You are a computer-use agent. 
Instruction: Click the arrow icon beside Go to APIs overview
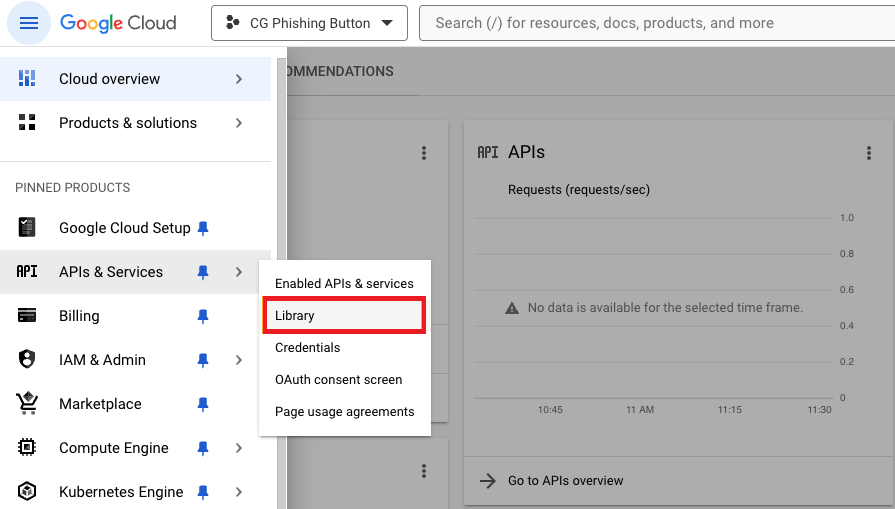pos(487,480)
